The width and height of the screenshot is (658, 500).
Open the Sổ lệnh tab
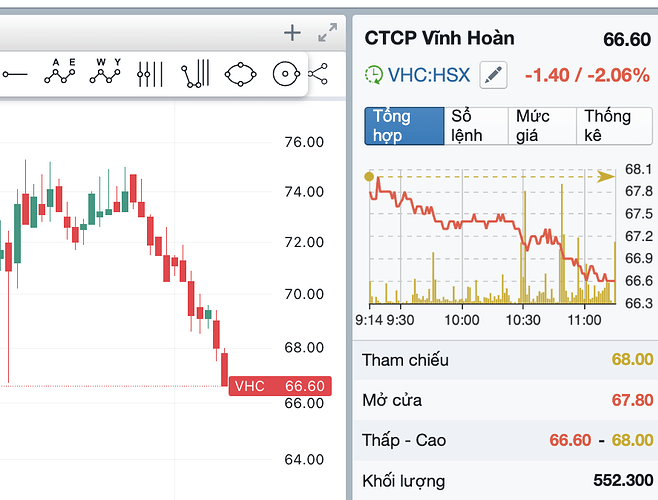coord(475,126)
